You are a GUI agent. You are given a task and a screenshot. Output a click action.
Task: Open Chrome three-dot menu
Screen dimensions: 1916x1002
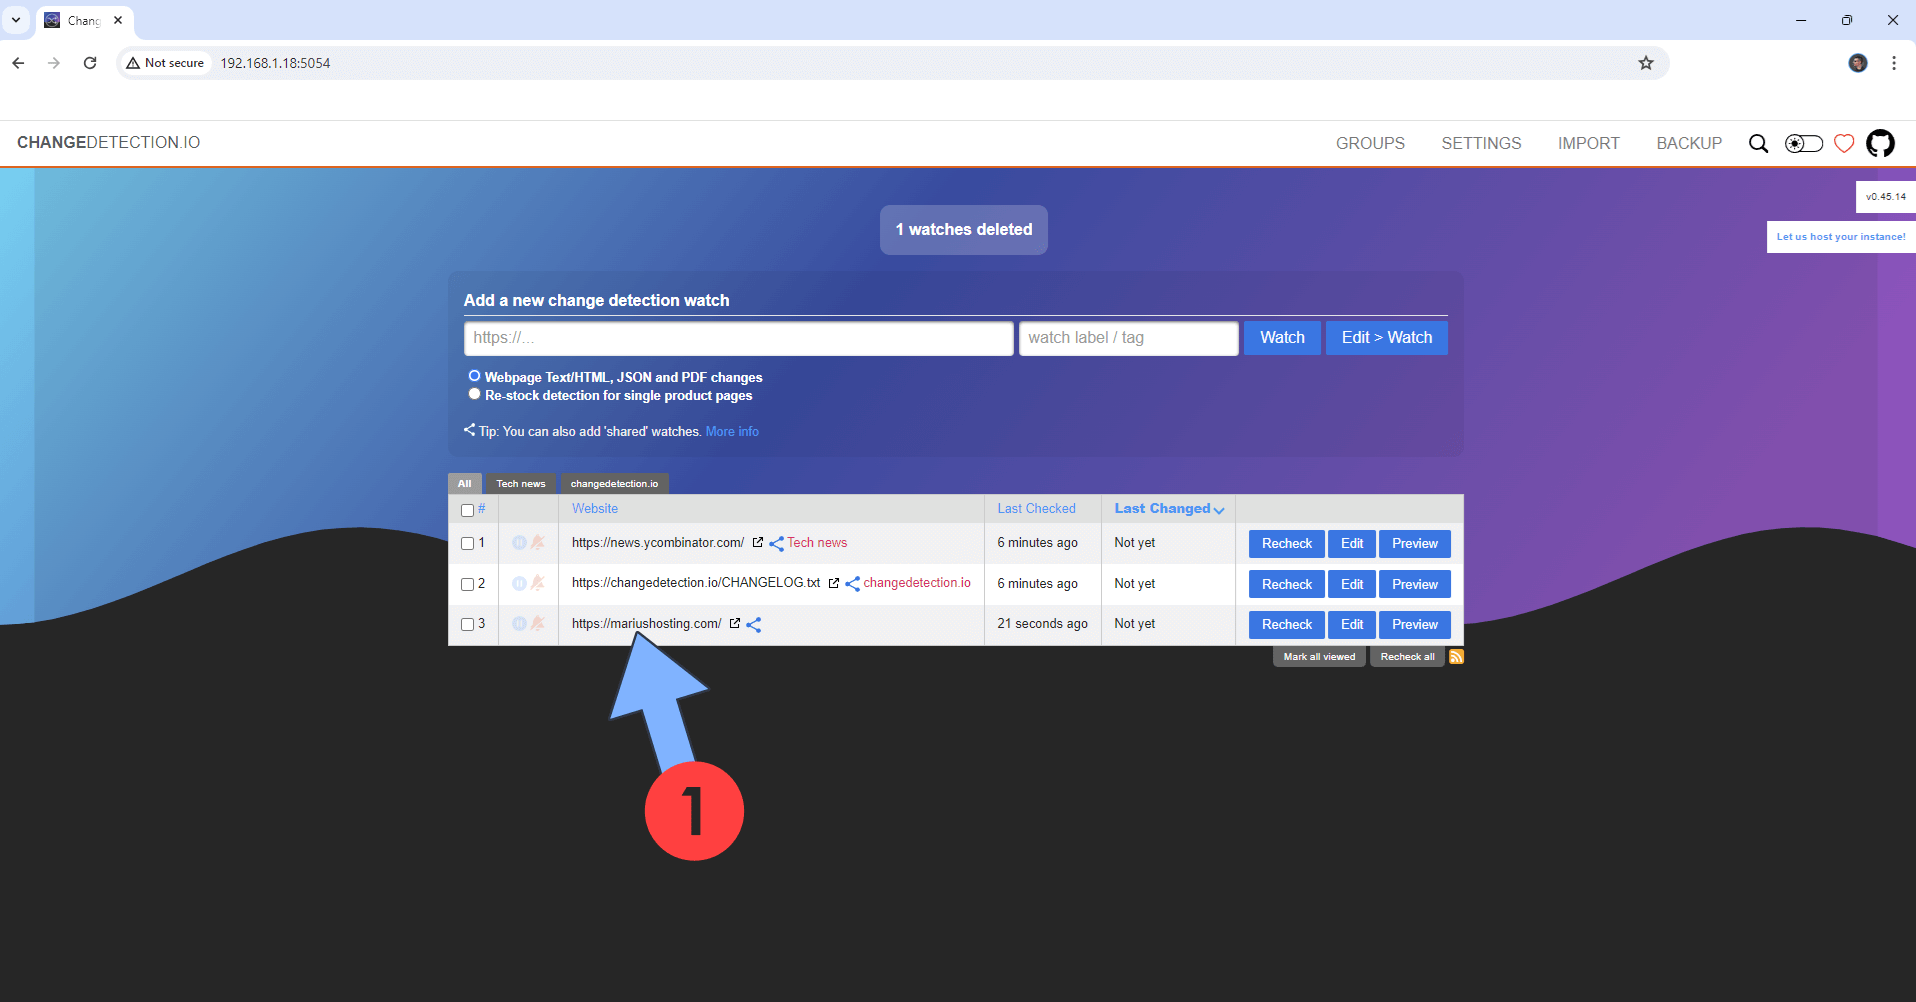(x=1894, y=63)
